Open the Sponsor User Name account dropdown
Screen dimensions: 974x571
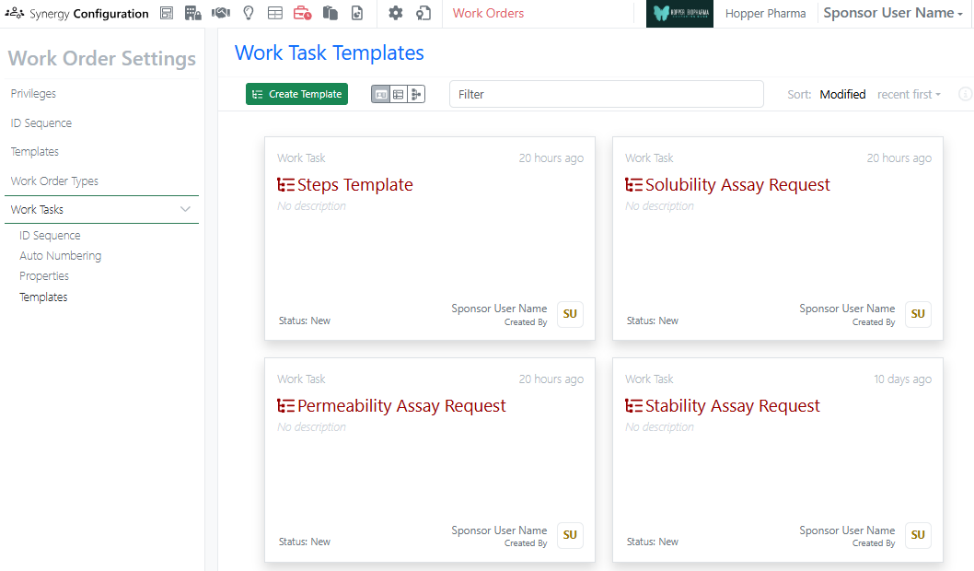click(893, 13)
